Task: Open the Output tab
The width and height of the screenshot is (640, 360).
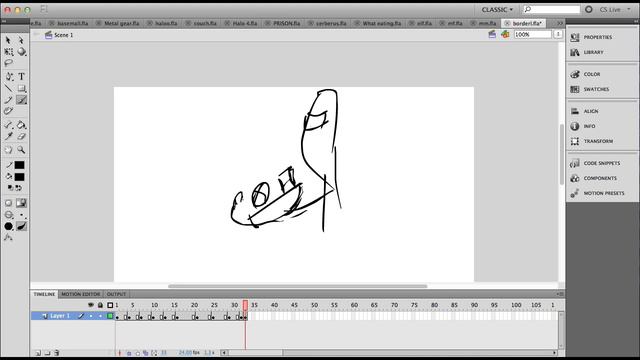Action: (116, 294)
